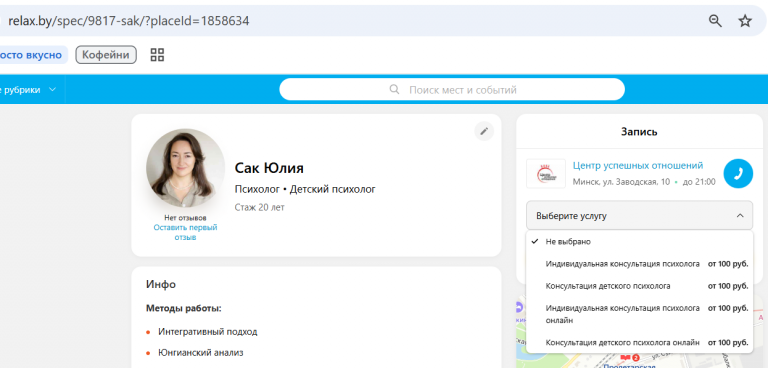Click the Минск, ул. Заводская, 10 address

(x=621, y=182)
